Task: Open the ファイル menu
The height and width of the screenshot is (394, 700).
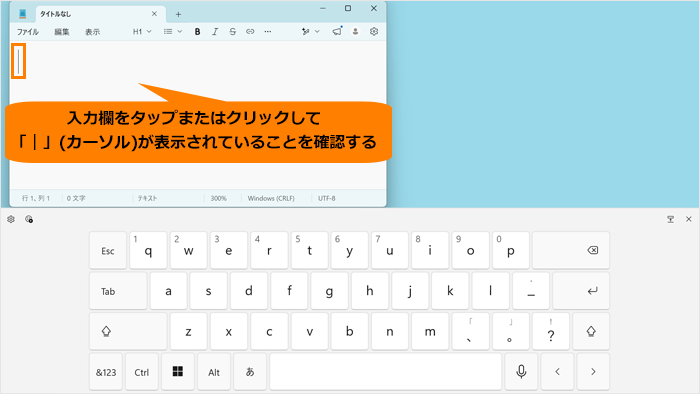Action: [x=28, y=32]
